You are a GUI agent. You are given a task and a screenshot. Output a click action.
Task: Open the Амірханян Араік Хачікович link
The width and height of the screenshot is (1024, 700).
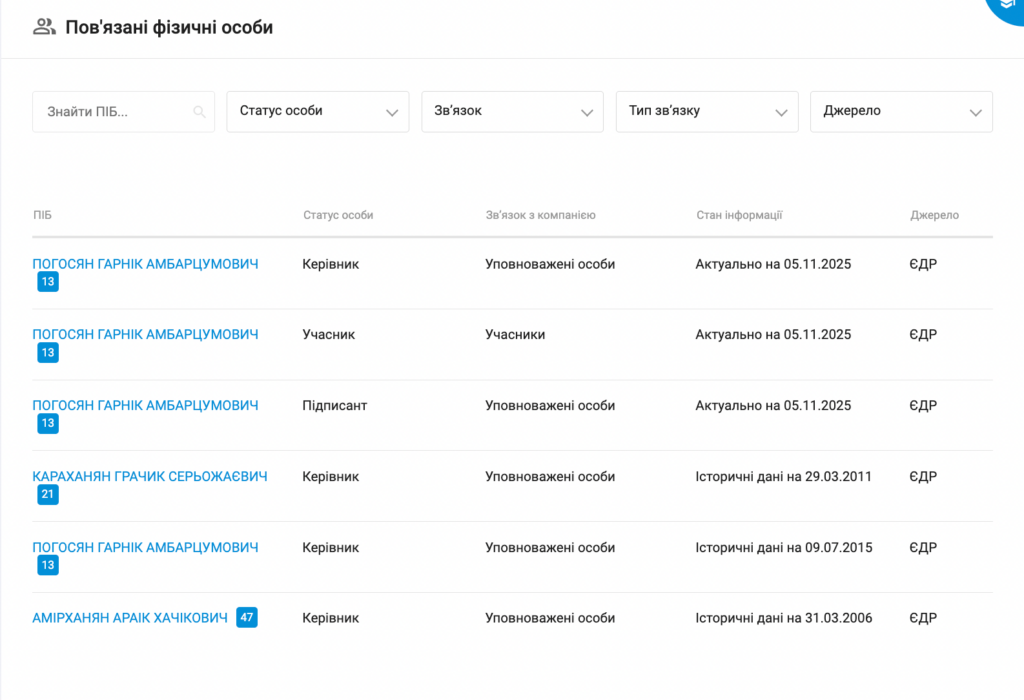130,618
